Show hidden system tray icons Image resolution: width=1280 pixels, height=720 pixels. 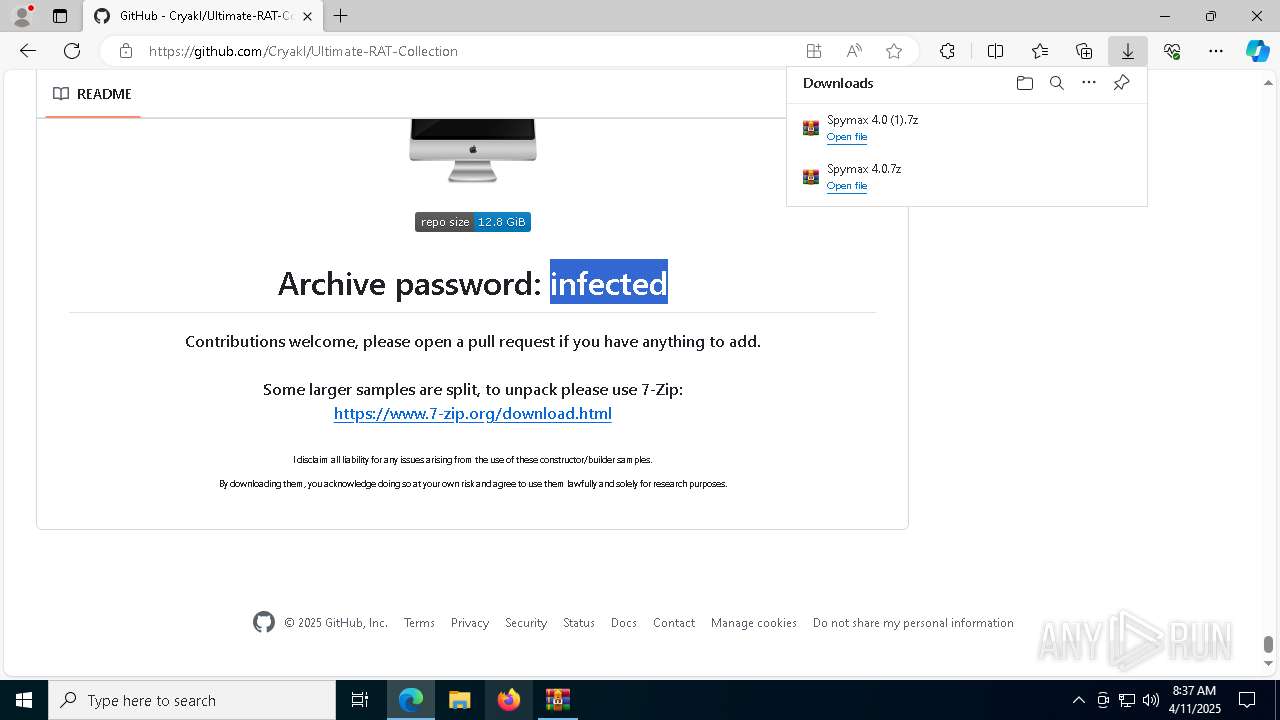click(x=1078, y=700)
